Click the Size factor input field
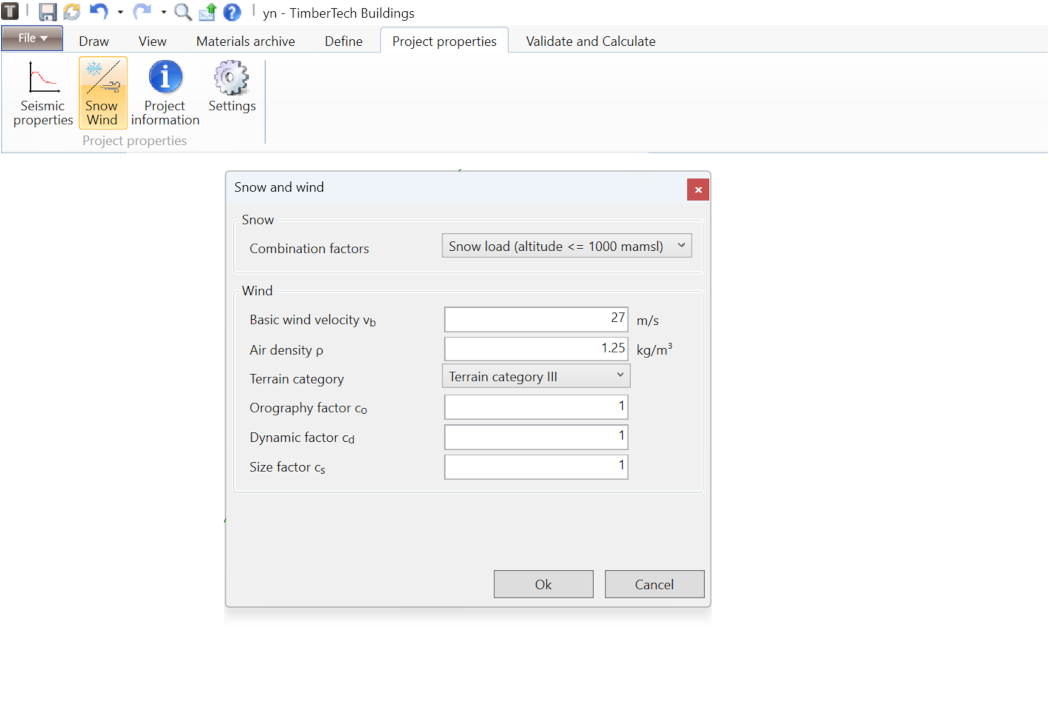This screenshot has width=1049, height=720. [536, 466]
